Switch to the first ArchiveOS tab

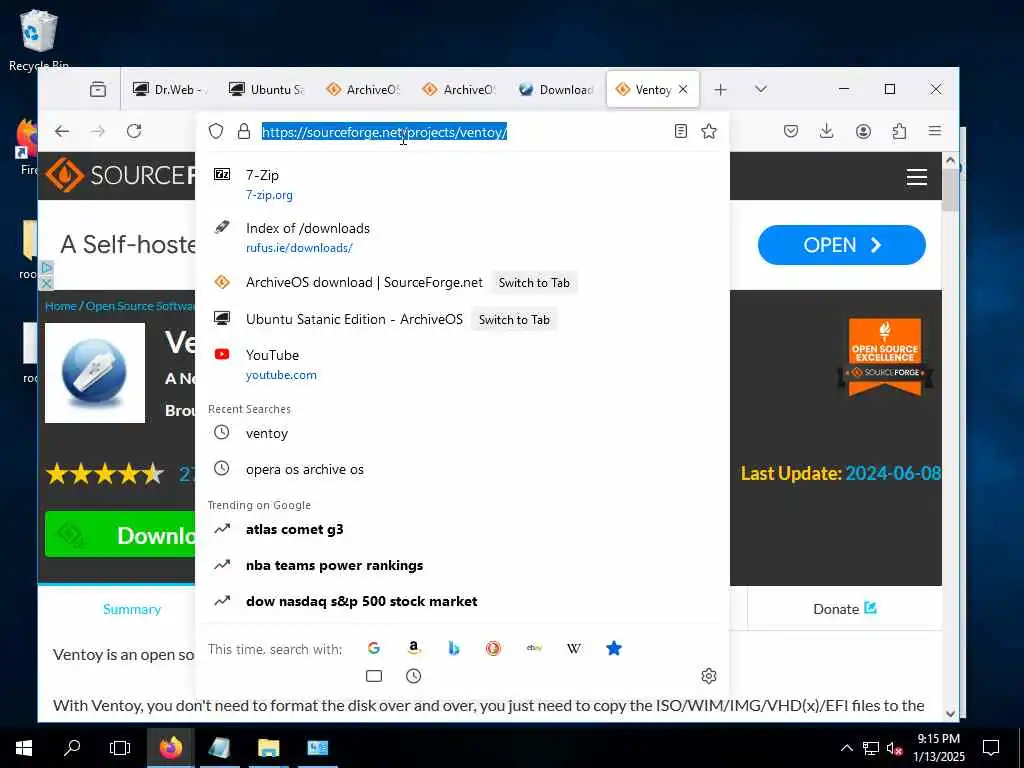362,89
